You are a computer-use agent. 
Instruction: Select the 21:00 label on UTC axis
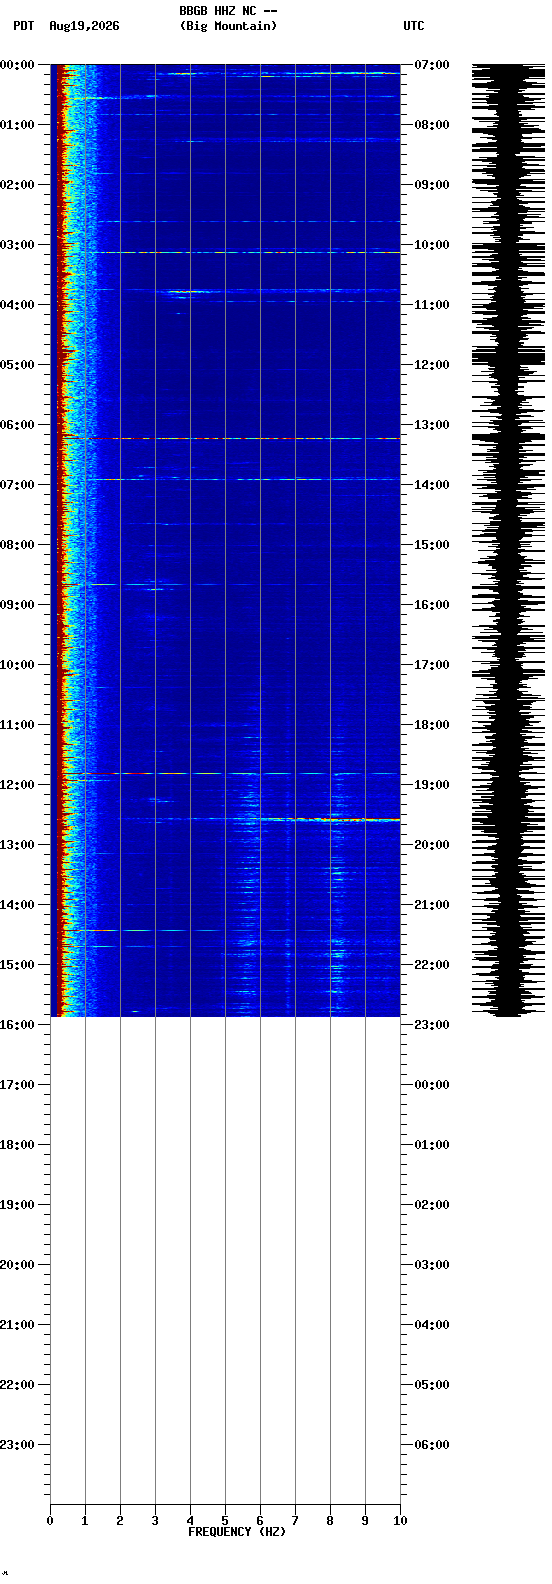tap(431, 905)
